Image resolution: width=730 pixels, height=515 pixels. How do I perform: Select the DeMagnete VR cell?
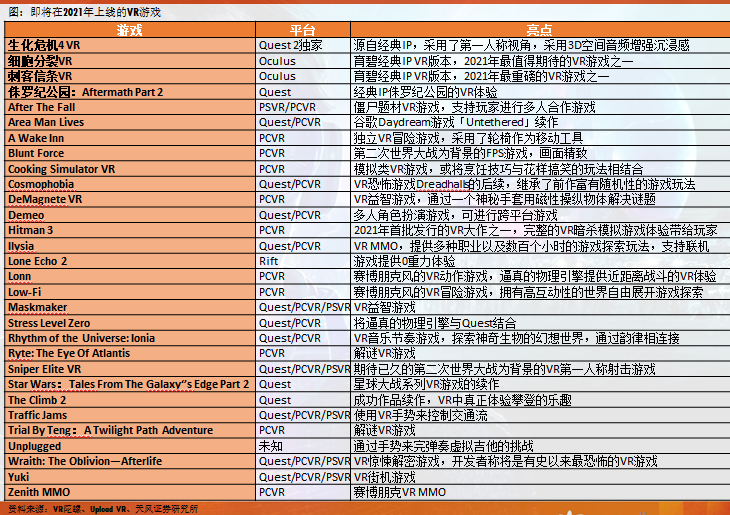click(130, 199)
